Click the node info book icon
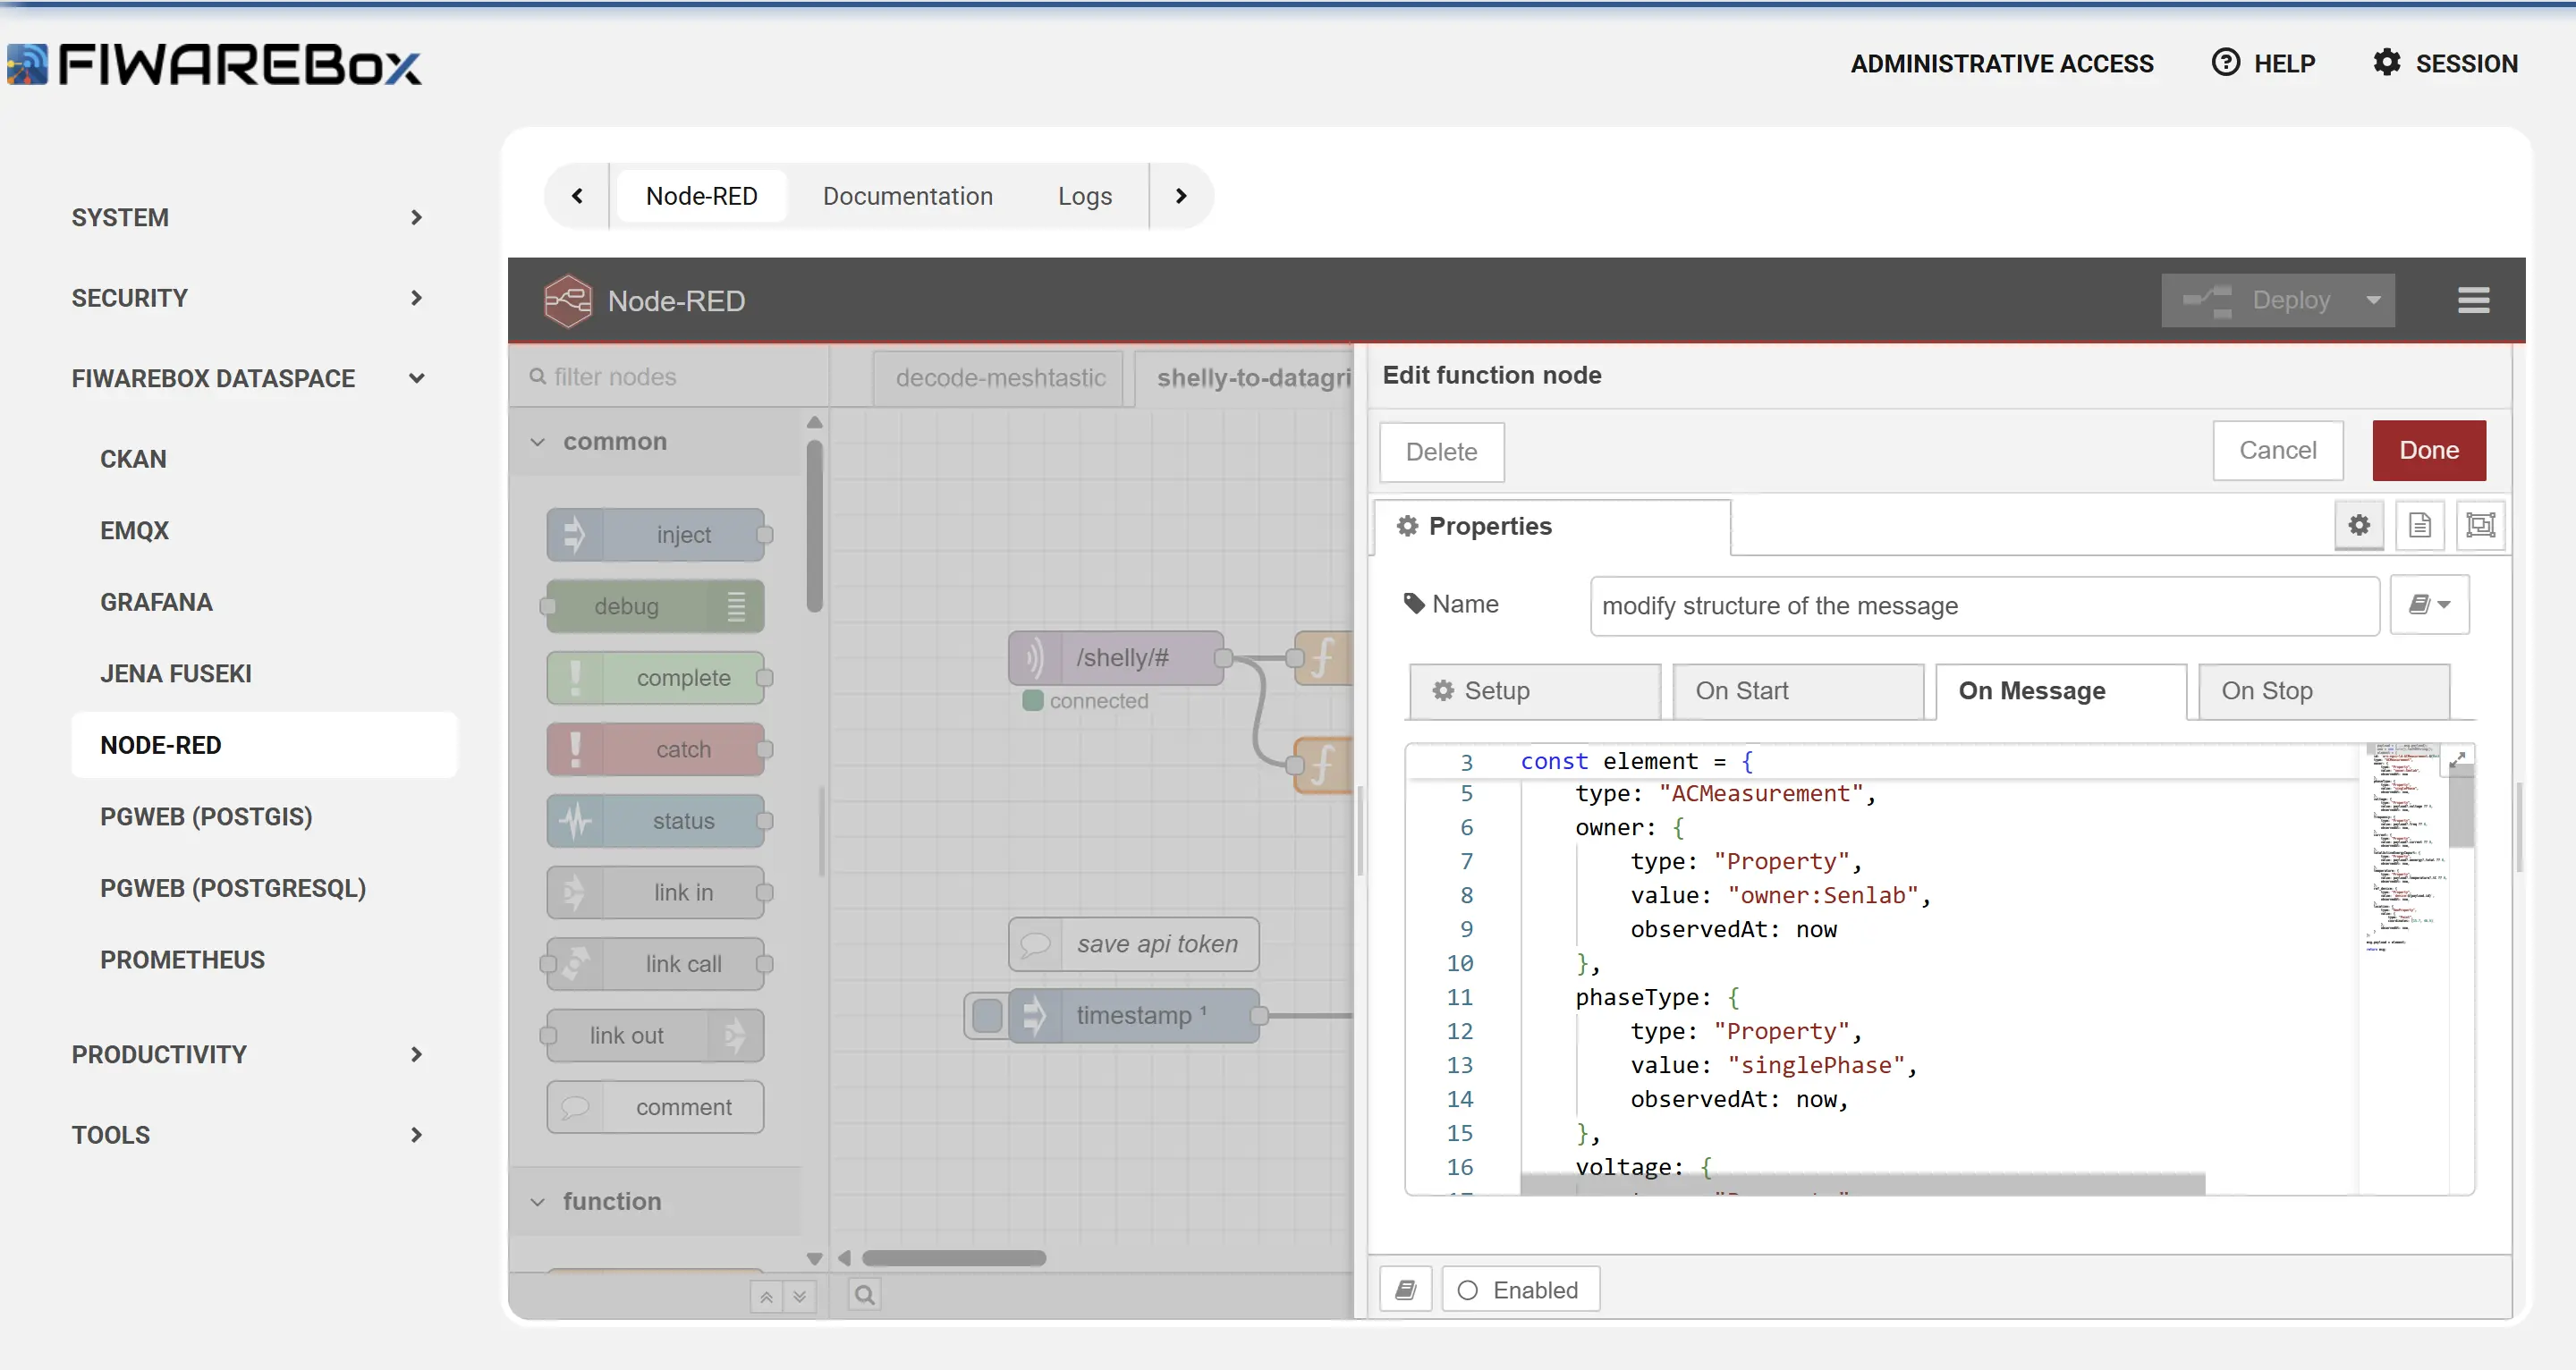The width and height of the screenshot is (2576, 1370). tap(1405, 1290)
